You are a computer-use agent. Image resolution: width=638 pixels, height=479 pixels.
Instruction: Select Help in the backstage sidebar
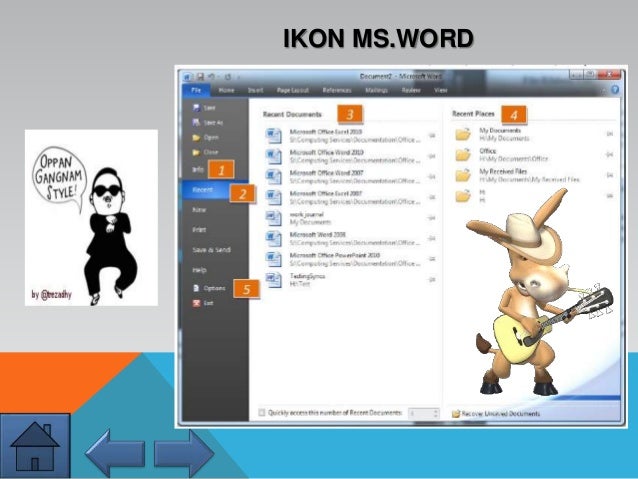coord(199,270)
